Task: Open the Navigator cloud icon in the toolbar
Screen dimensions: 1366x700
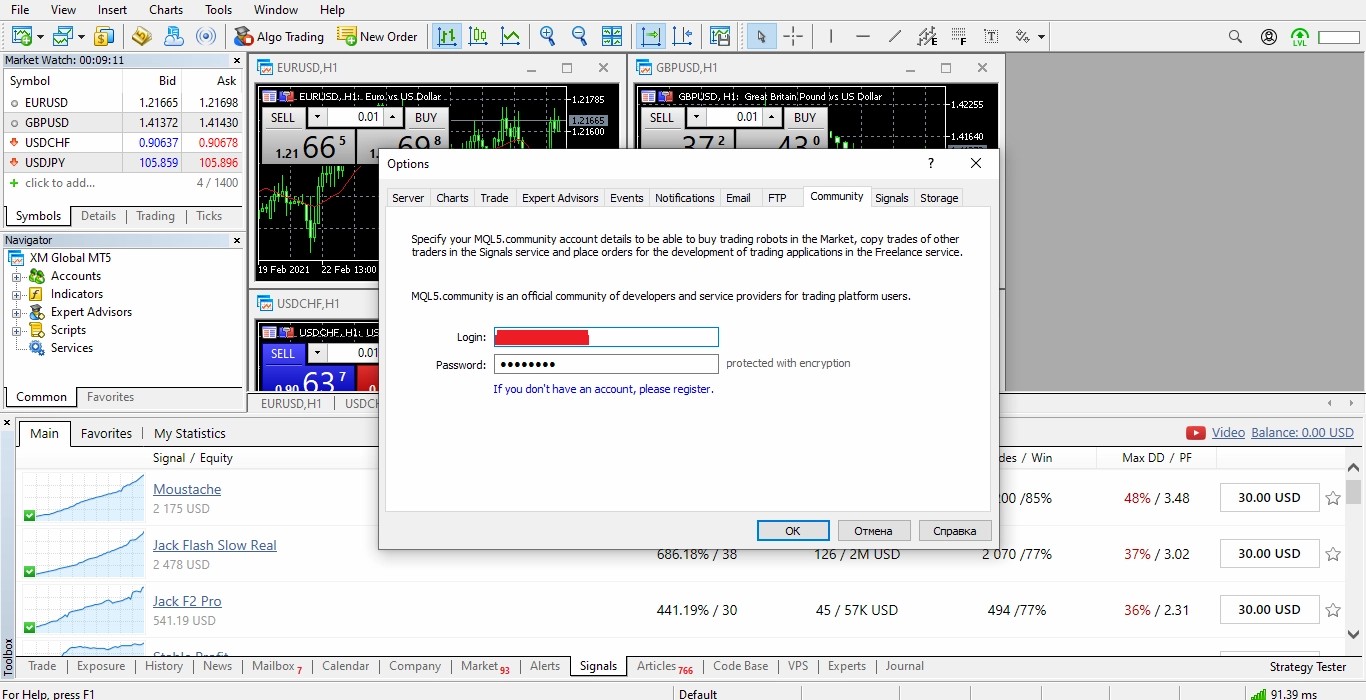Action: (x=173, y=37)
